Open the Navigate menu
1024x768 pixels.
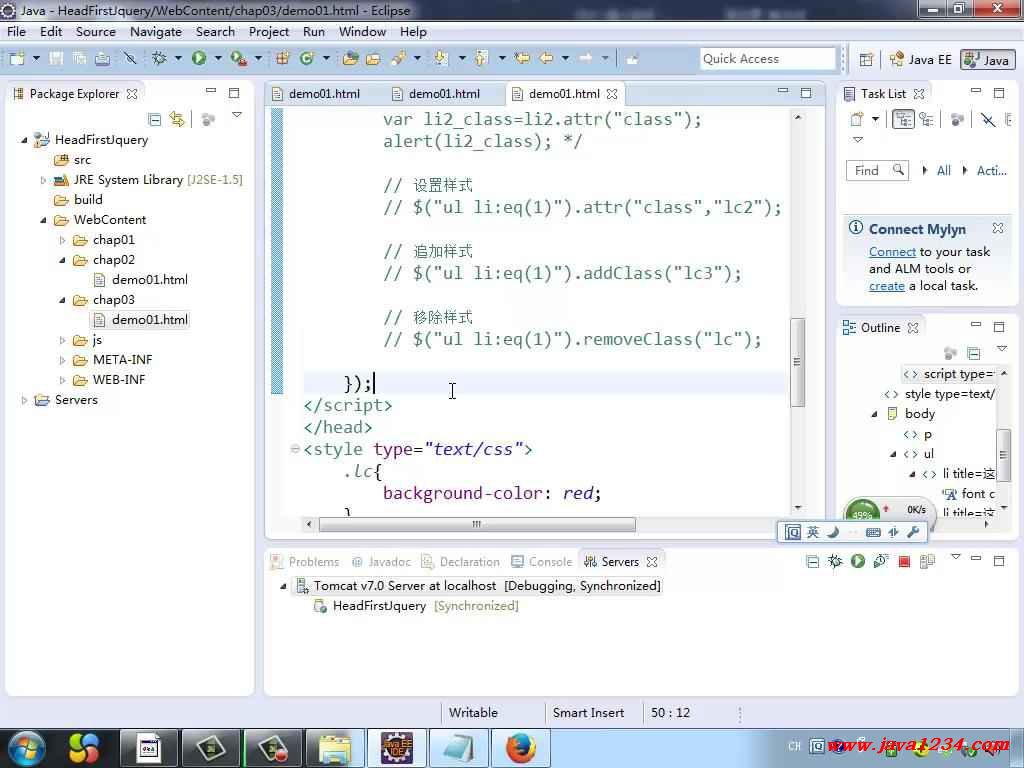coord(155,31)
